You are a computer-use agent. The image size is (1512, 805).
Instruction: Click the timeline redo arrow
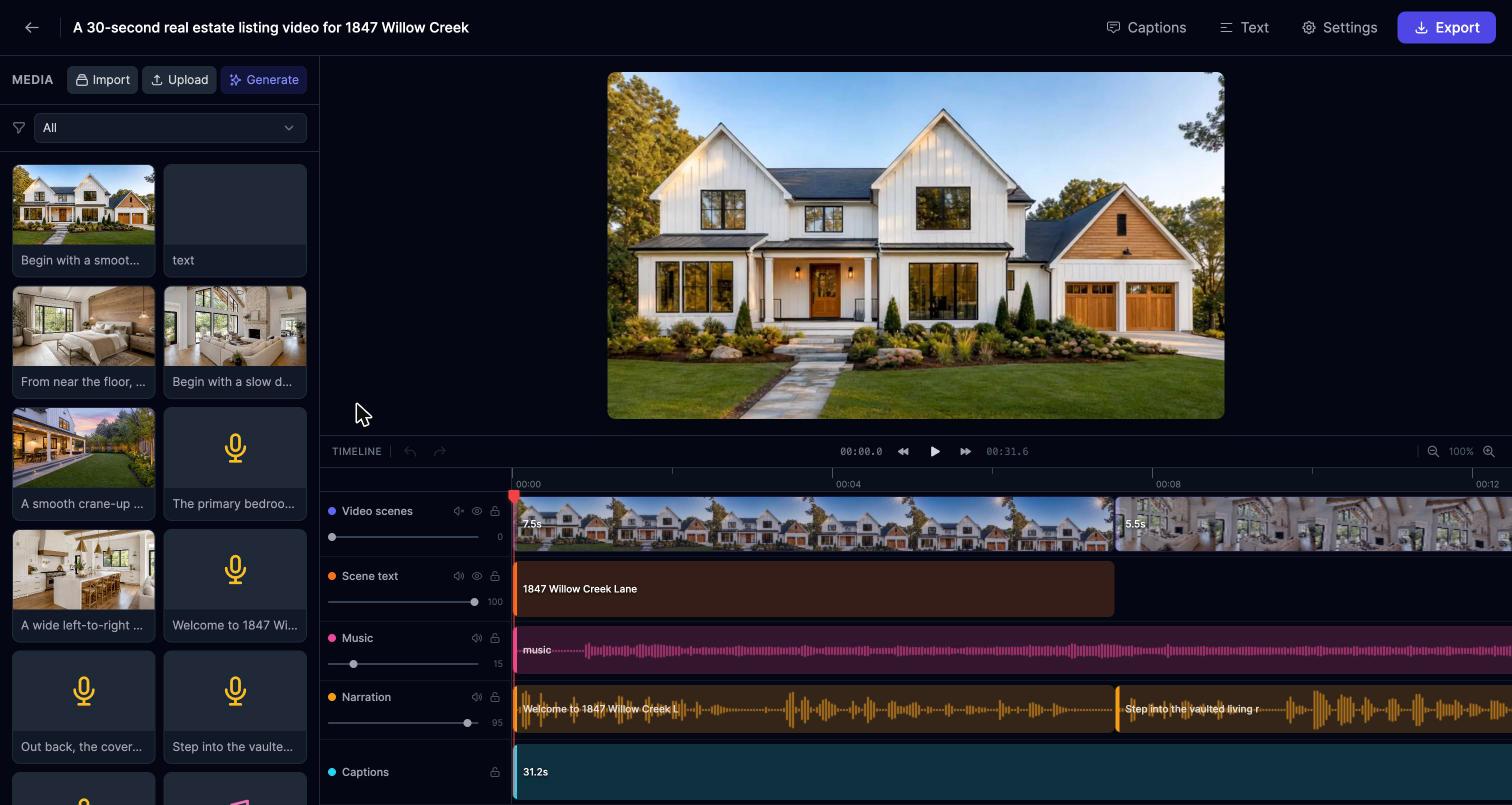tap(440, 452)
